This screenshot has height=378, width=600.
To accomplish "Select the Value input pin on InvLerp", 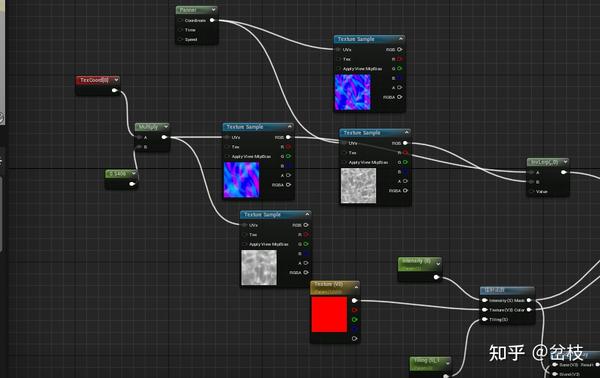I will (x=531, y=191).
